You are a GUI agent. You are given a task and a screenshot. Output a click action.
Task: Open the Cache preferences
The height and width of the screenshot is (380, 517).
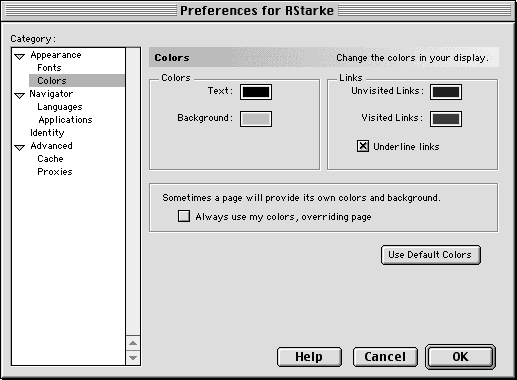tap(50, 159)
